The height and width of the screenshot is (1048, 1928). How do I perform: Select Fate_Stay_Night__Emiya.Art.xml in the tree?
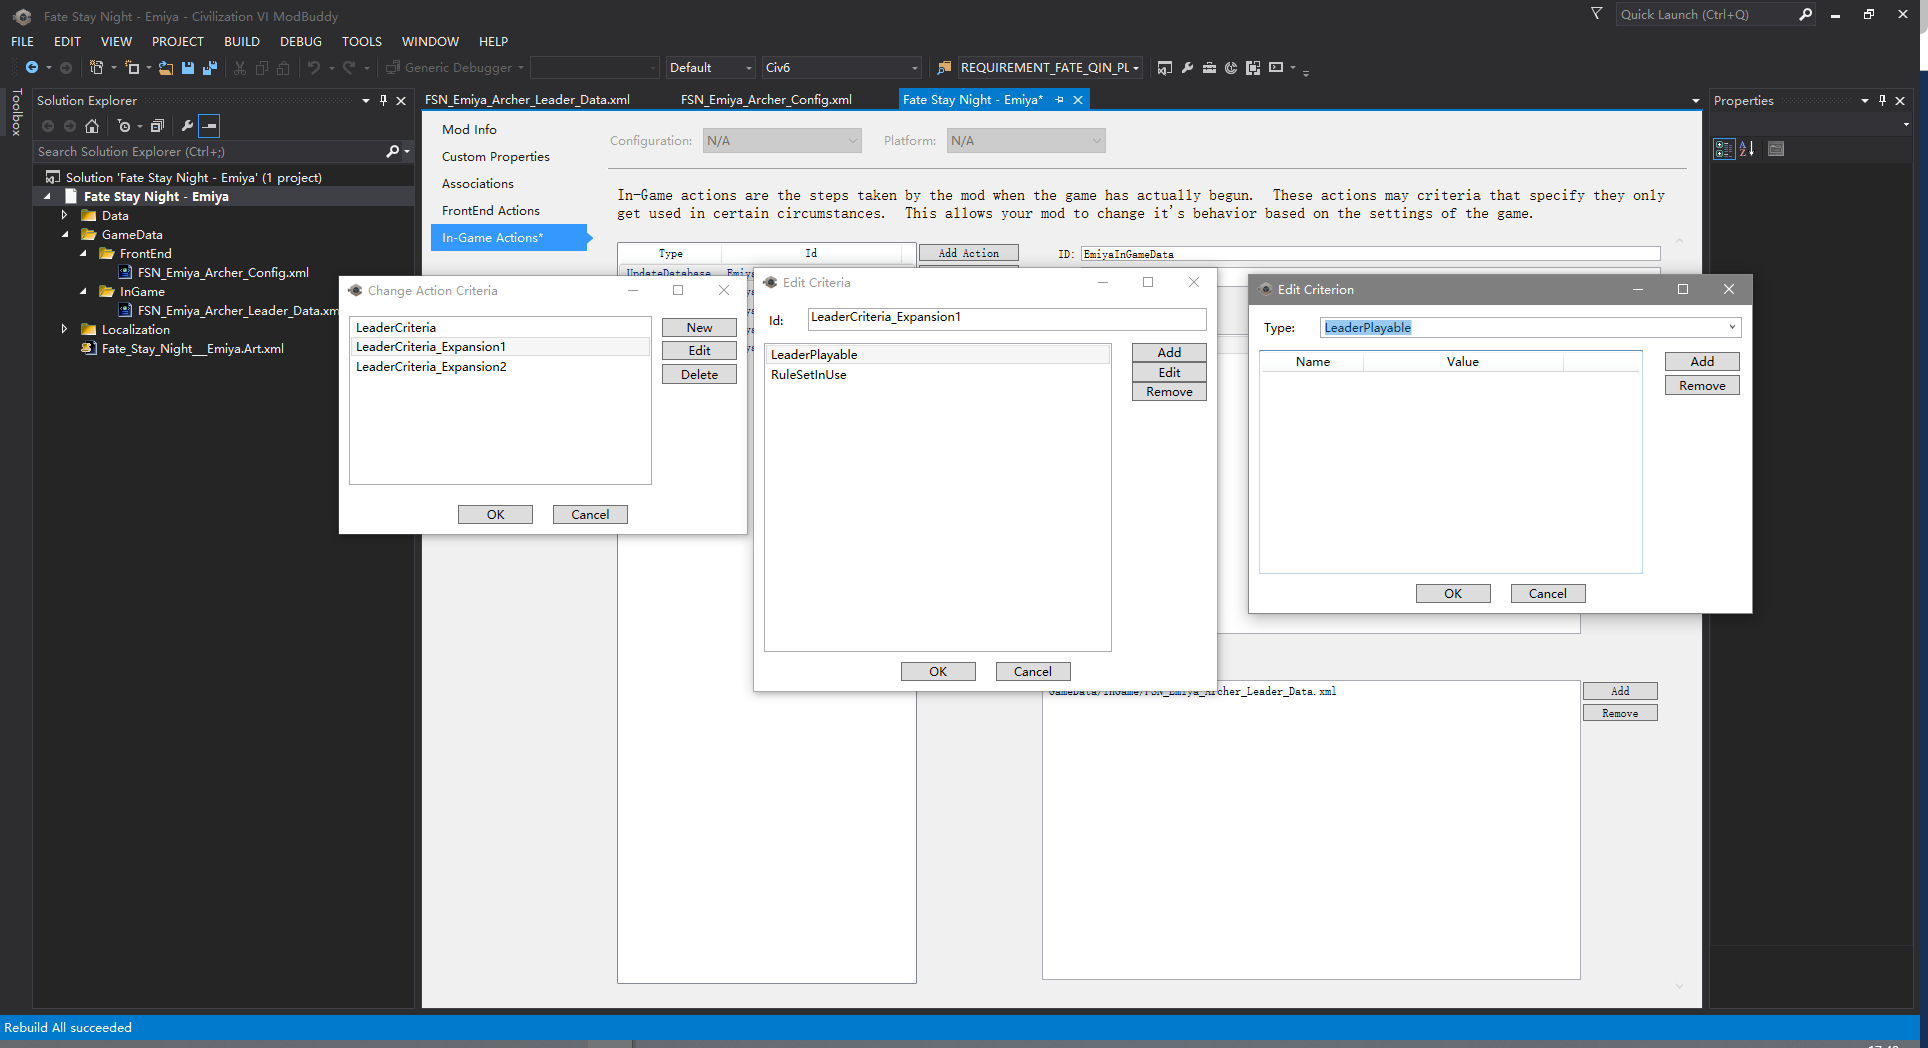(x=192, y=349)
